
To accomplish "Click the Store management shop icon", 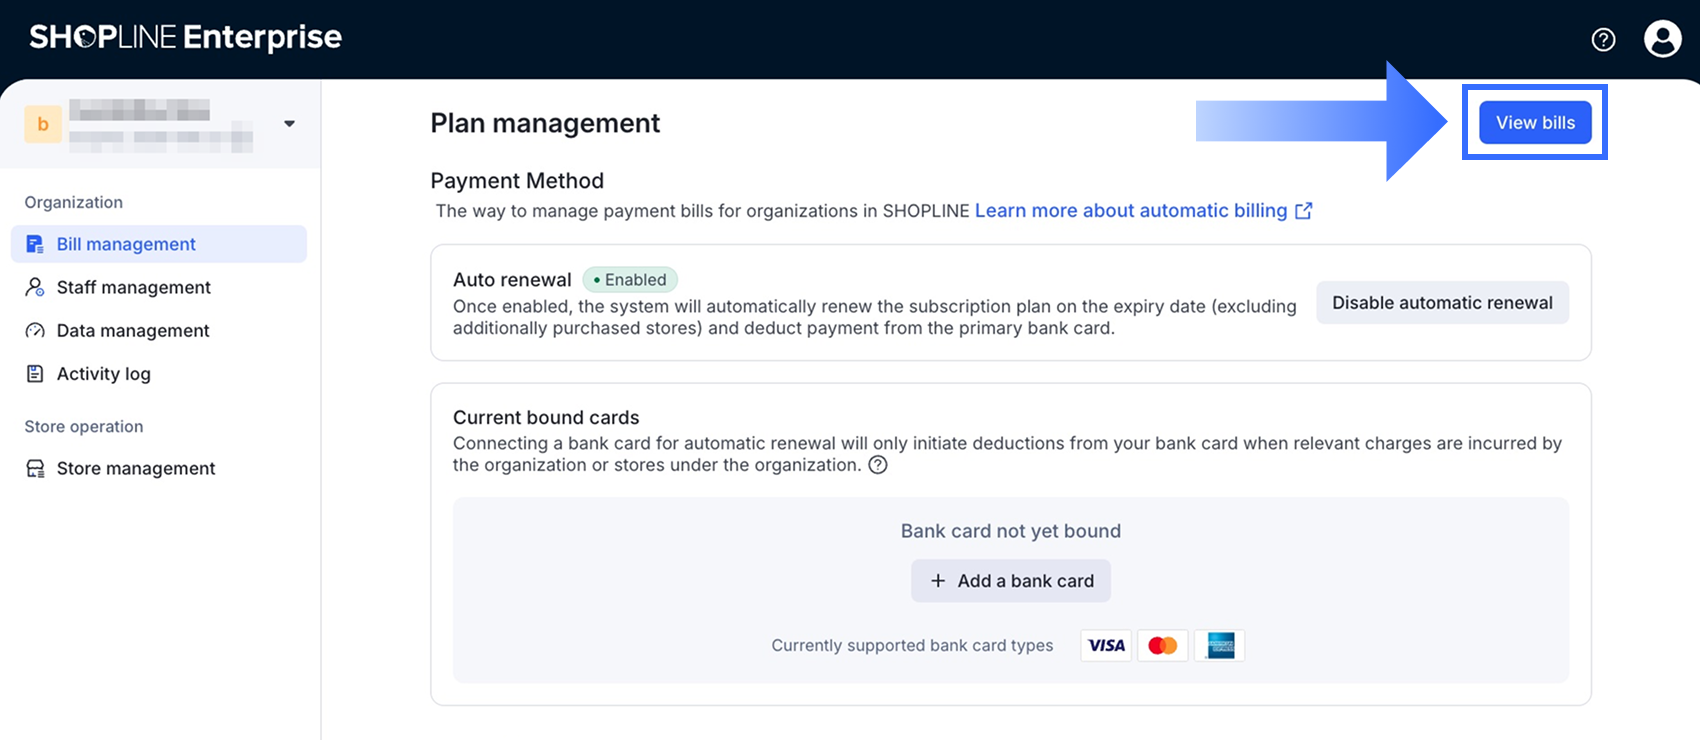I will coord(35,468).
